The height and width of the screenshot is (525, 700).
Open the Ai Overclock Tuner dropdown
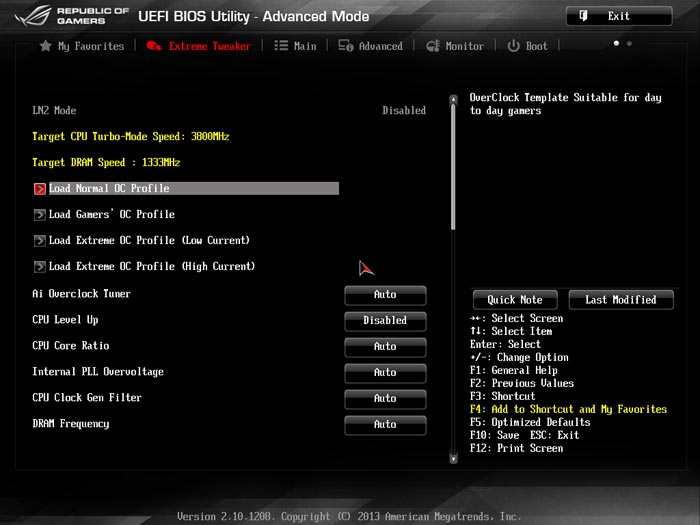click(385, 295)
